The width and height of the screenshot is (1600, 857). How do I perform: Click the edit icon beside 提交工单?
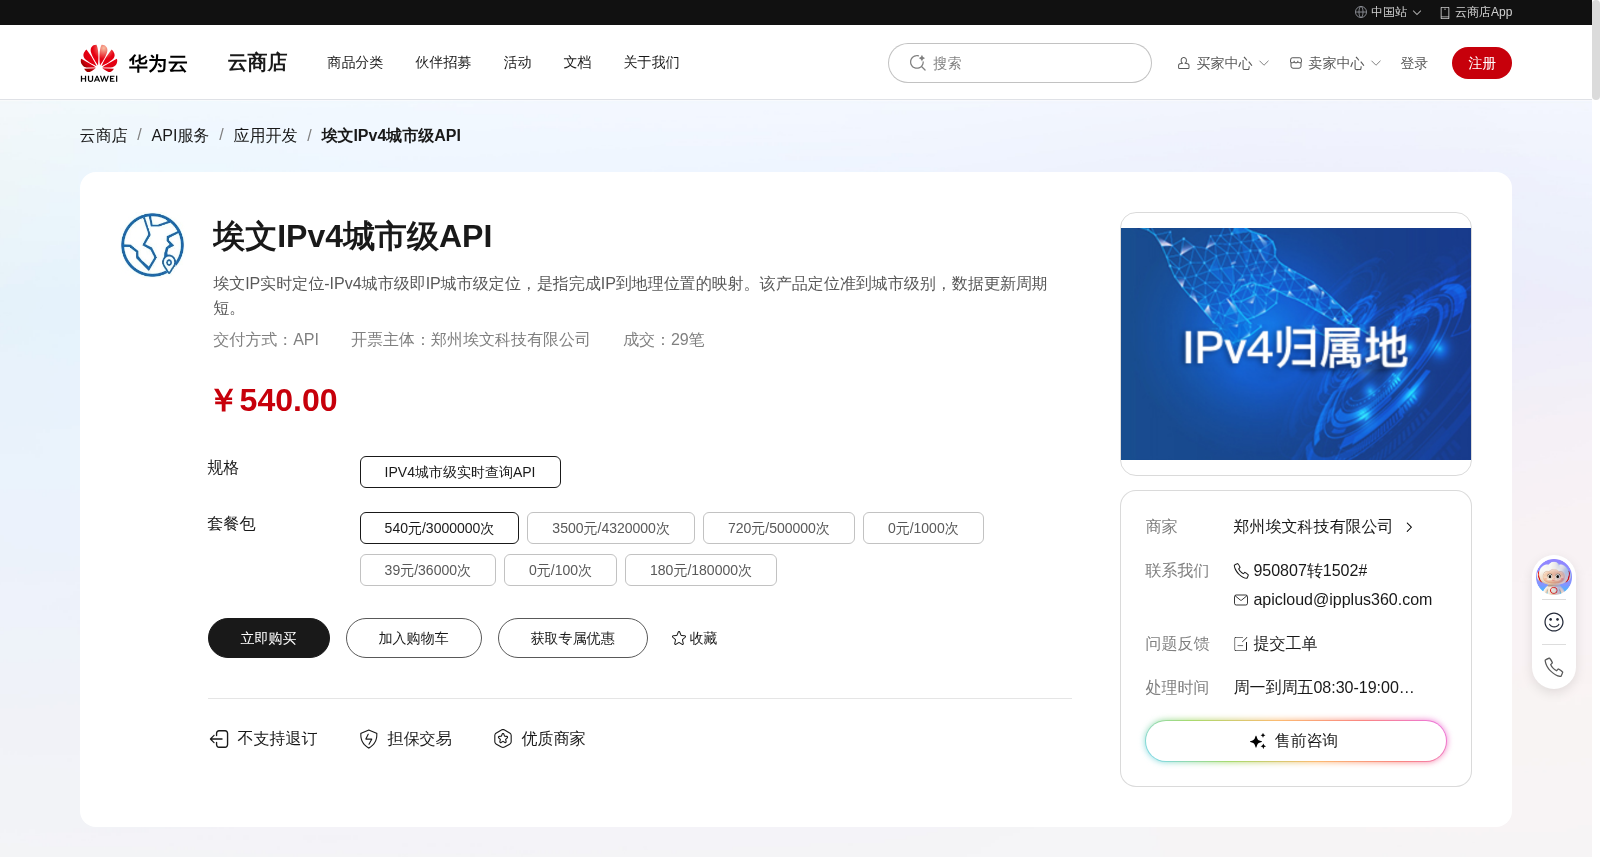[1240, 644]
